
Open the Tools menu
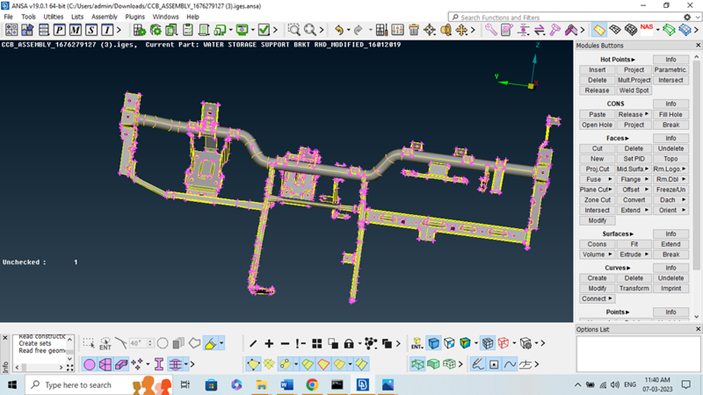click(28, 17)
